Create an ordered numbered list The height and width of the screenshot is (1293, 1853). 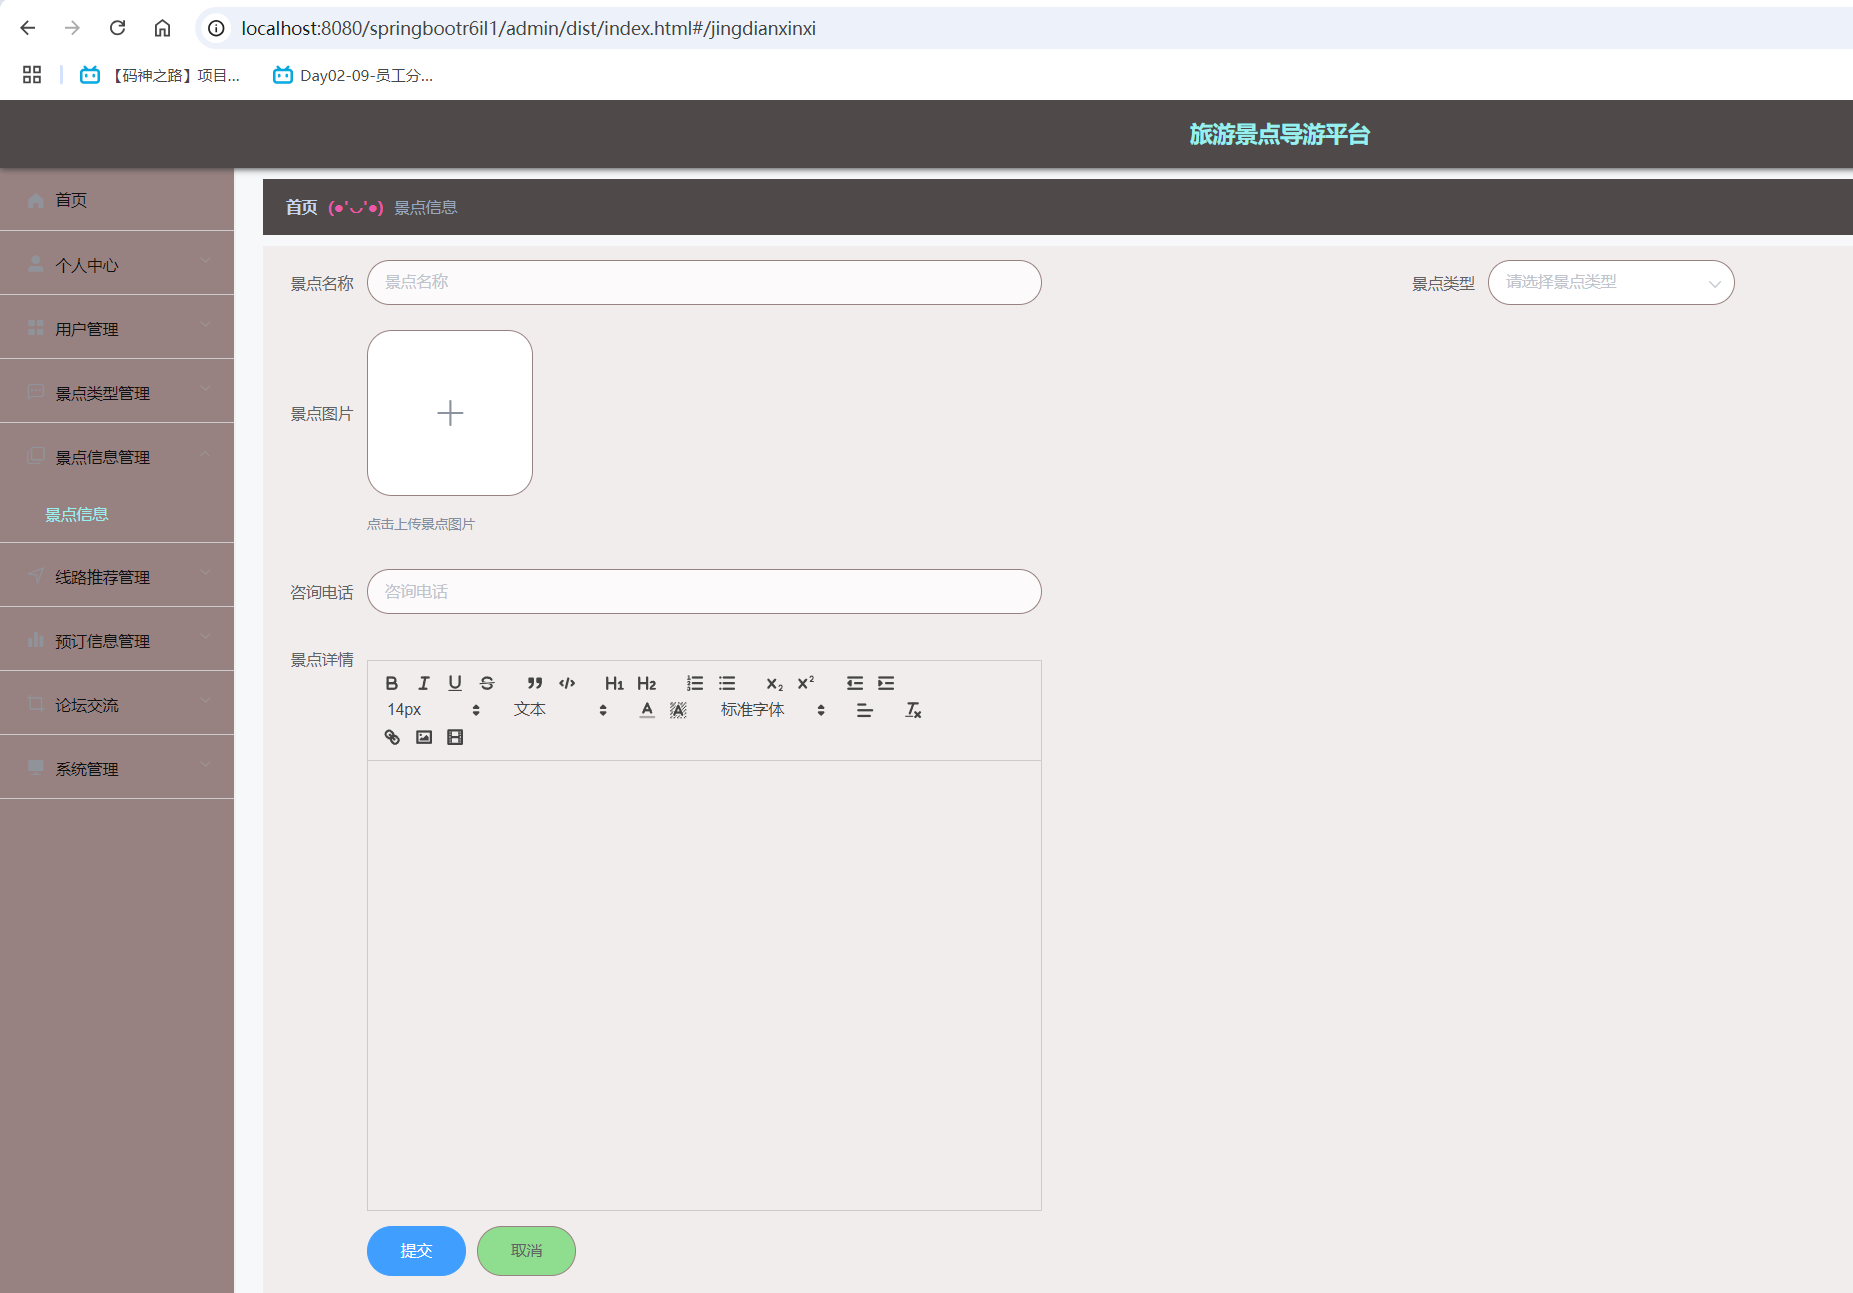coord(695,683)
